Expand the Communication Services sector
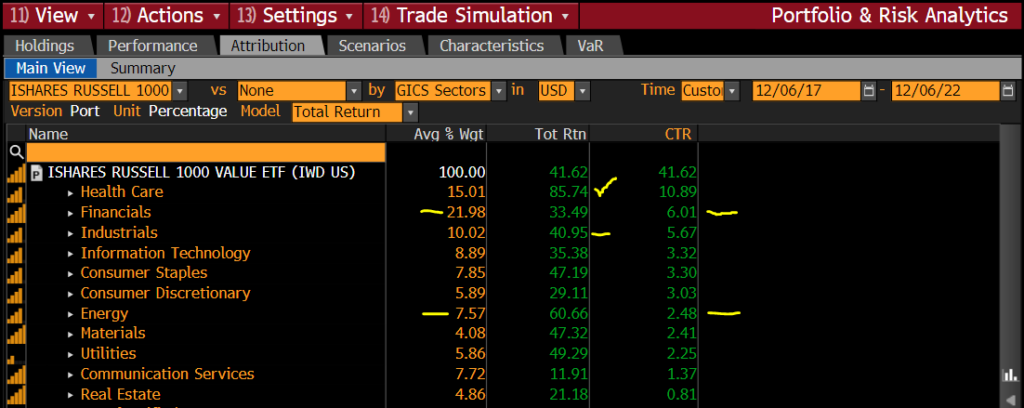 70,374
